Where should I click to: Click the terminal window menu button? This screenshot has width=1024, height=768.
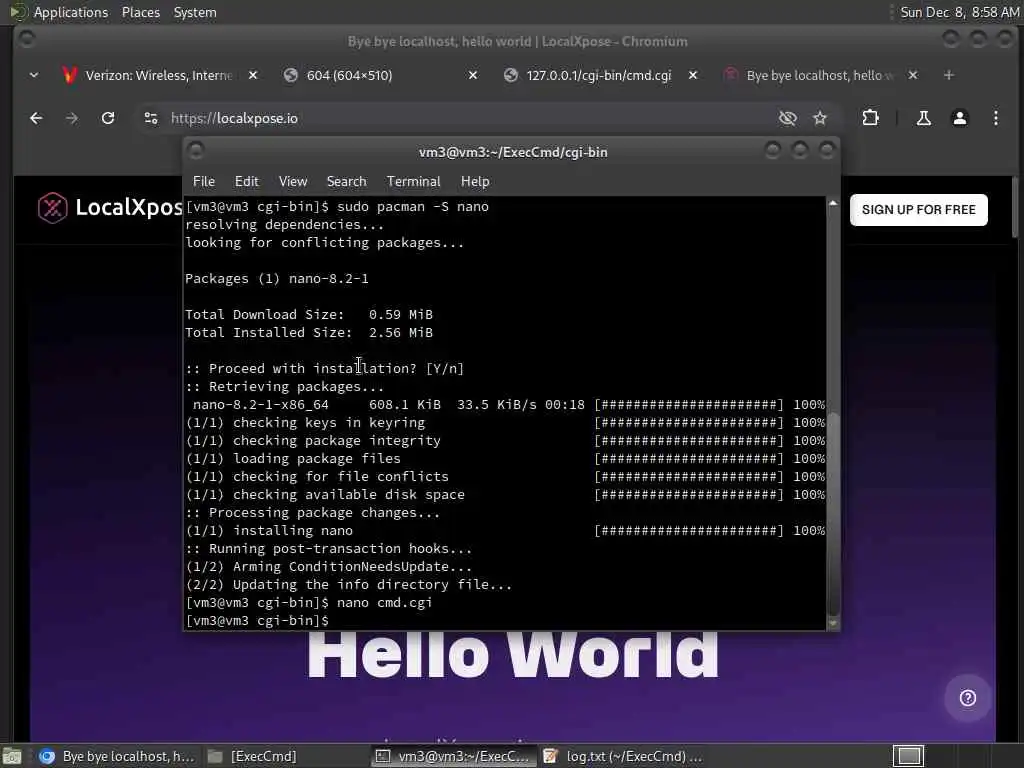196,152
